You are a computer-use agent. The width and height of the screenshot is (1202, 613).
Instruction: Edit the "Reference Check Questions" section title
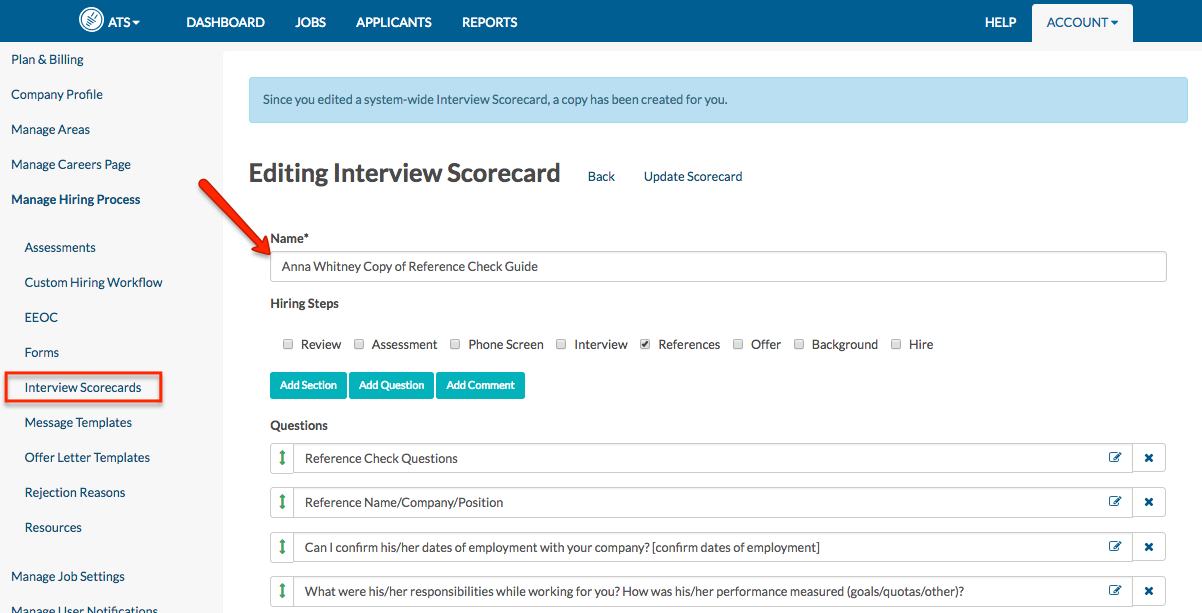point(1115,457)
